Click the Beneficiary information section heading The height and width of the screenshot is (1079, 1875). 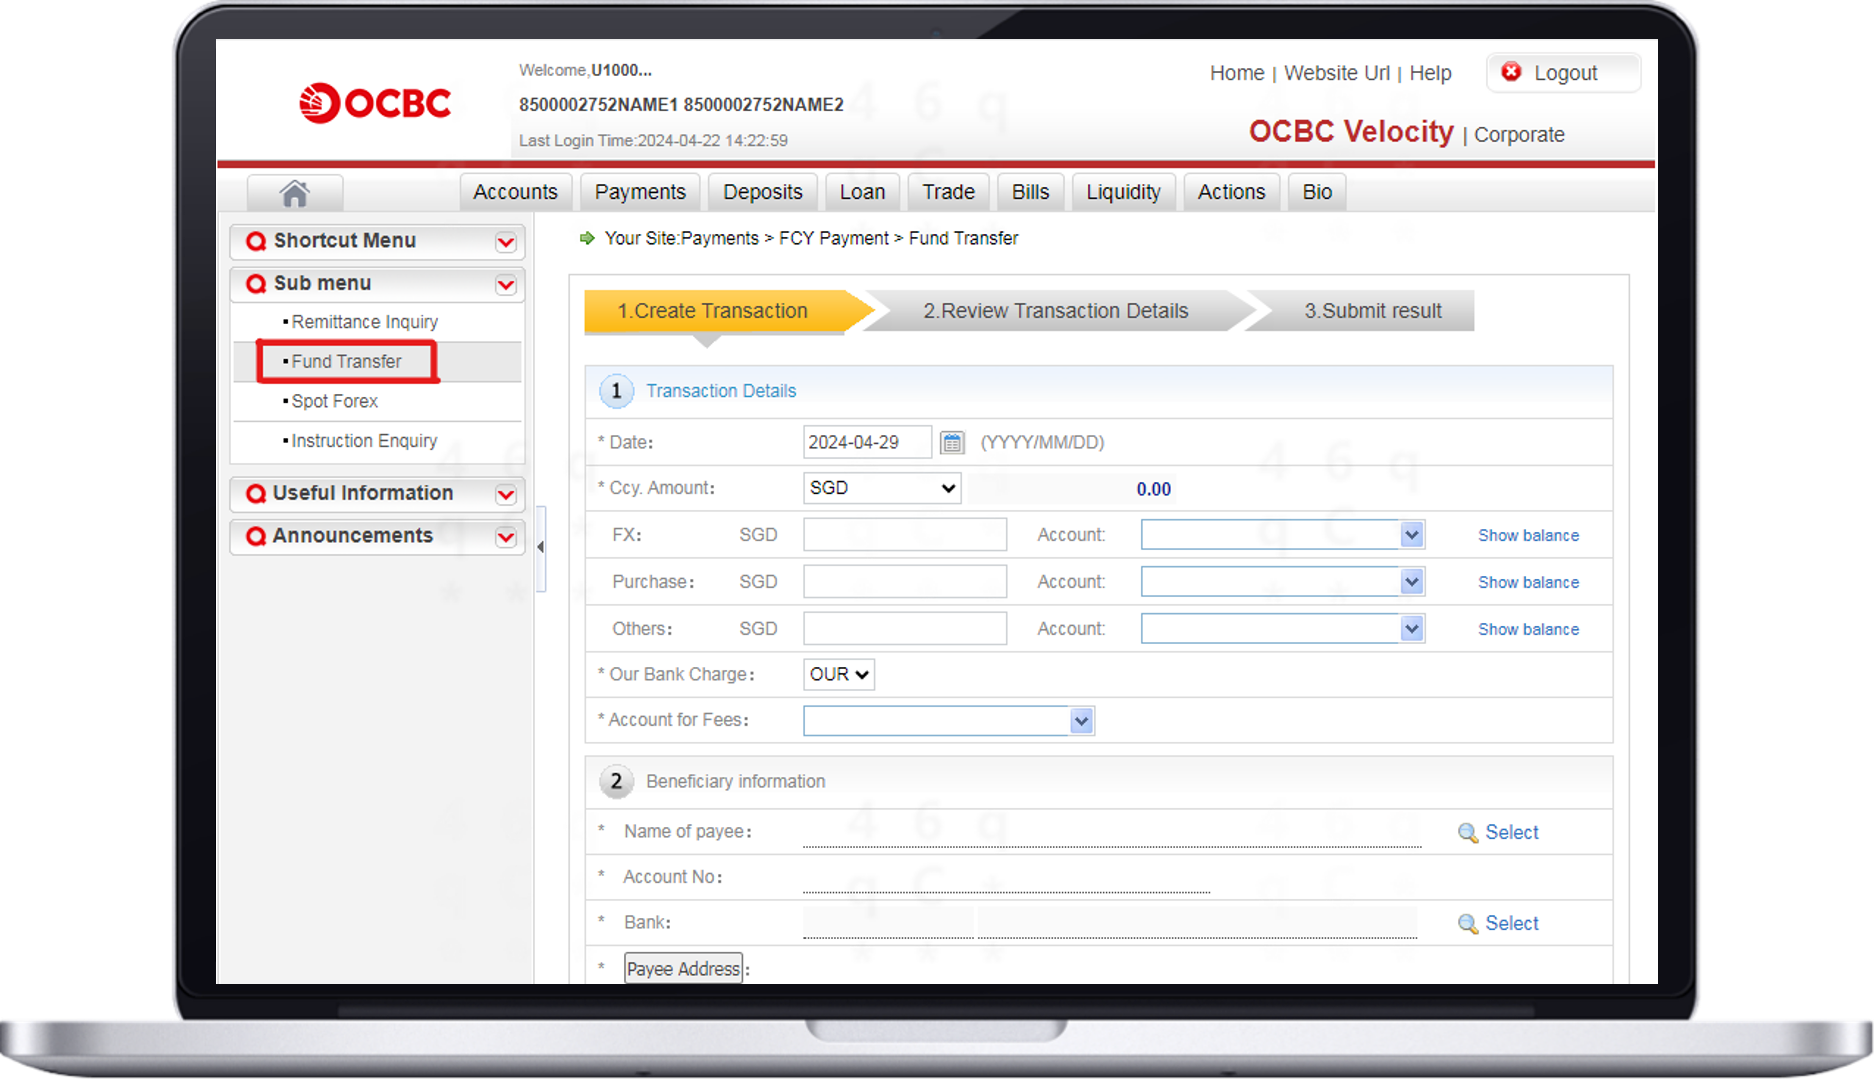click(735, 782)
